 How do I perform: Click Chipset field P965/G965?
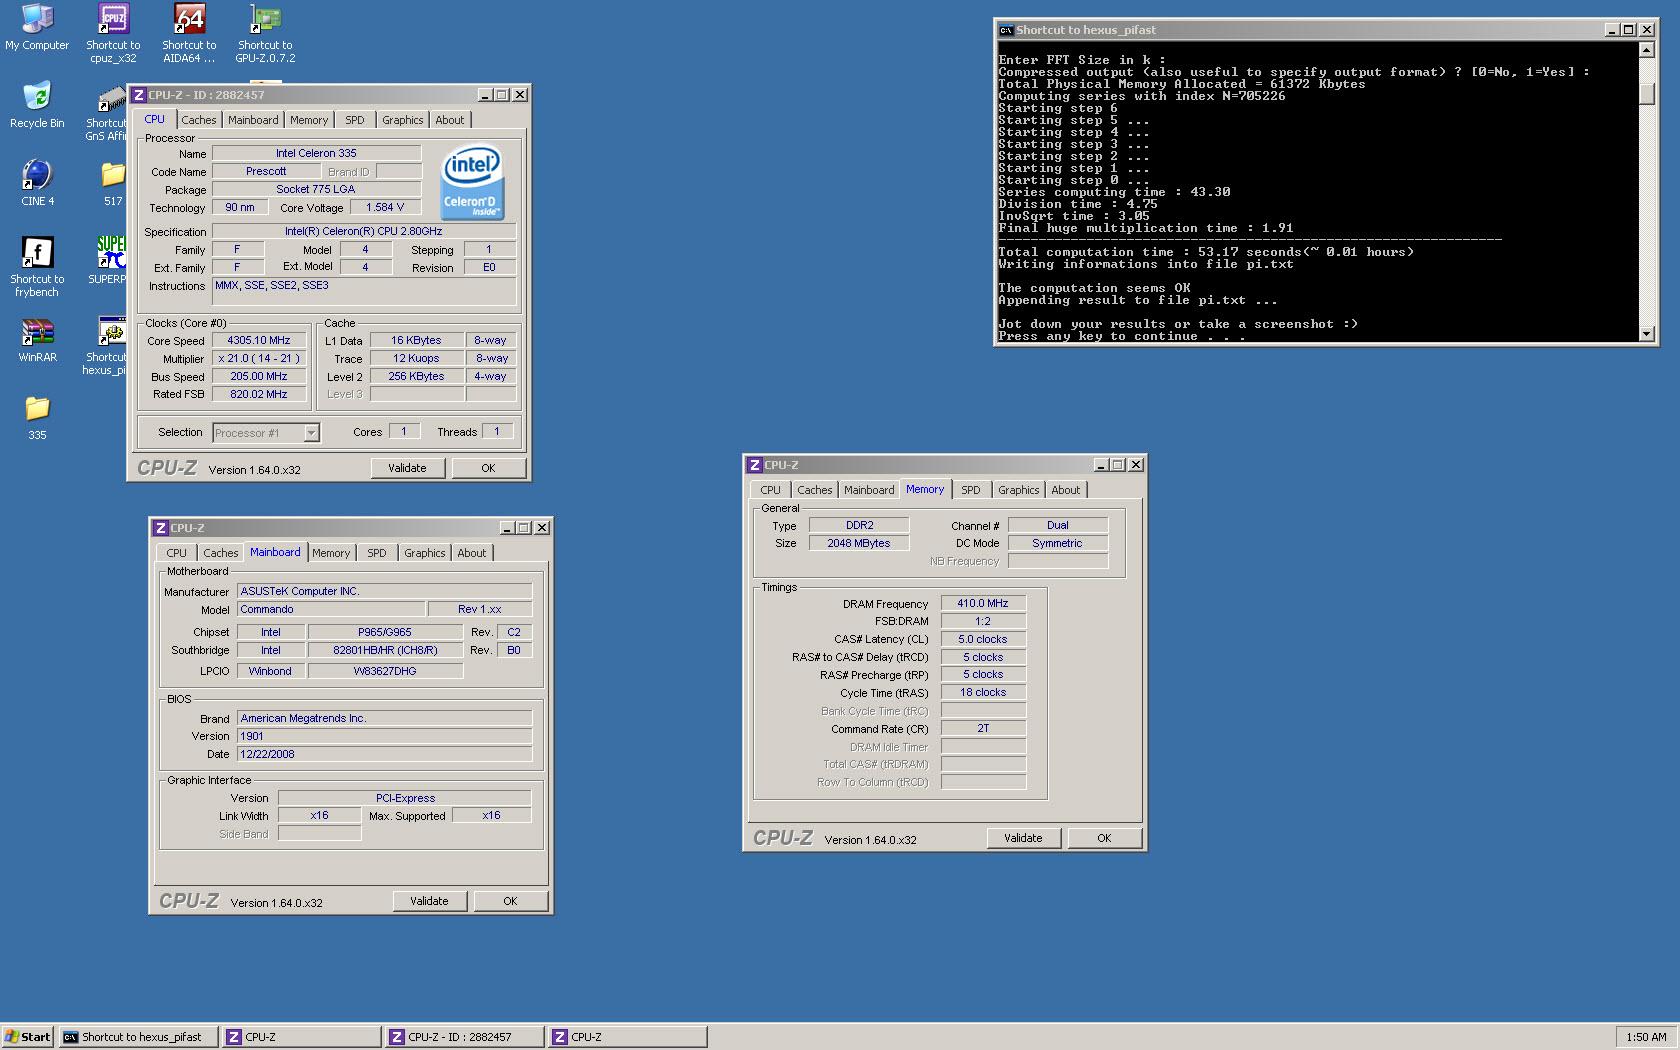coord(385,633)
